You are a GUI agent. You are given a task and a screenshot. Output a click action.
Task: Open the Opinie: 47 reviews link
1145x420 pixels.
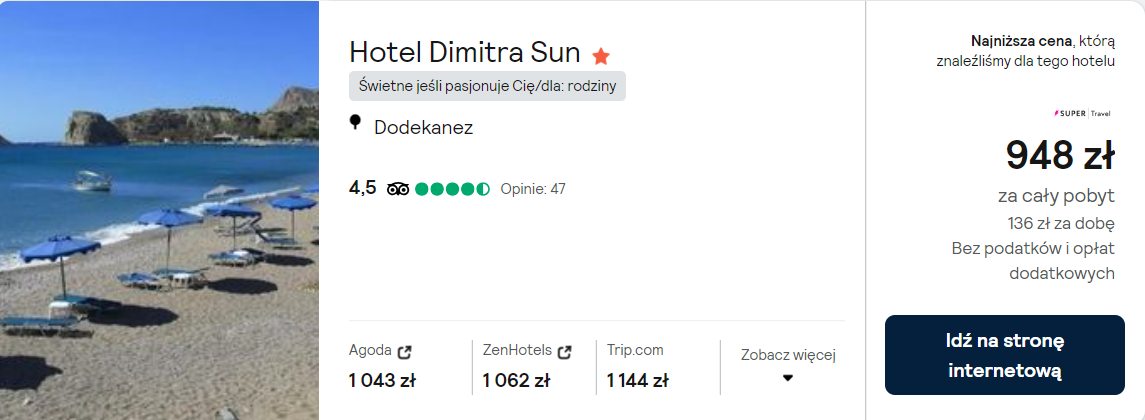pos(533,188)
